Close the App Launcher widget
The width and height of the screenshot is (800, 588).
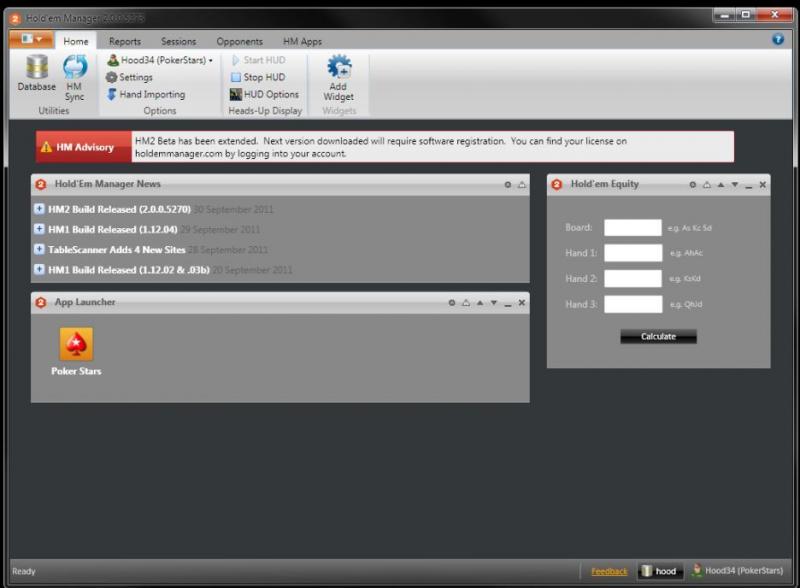pos(522,303)
